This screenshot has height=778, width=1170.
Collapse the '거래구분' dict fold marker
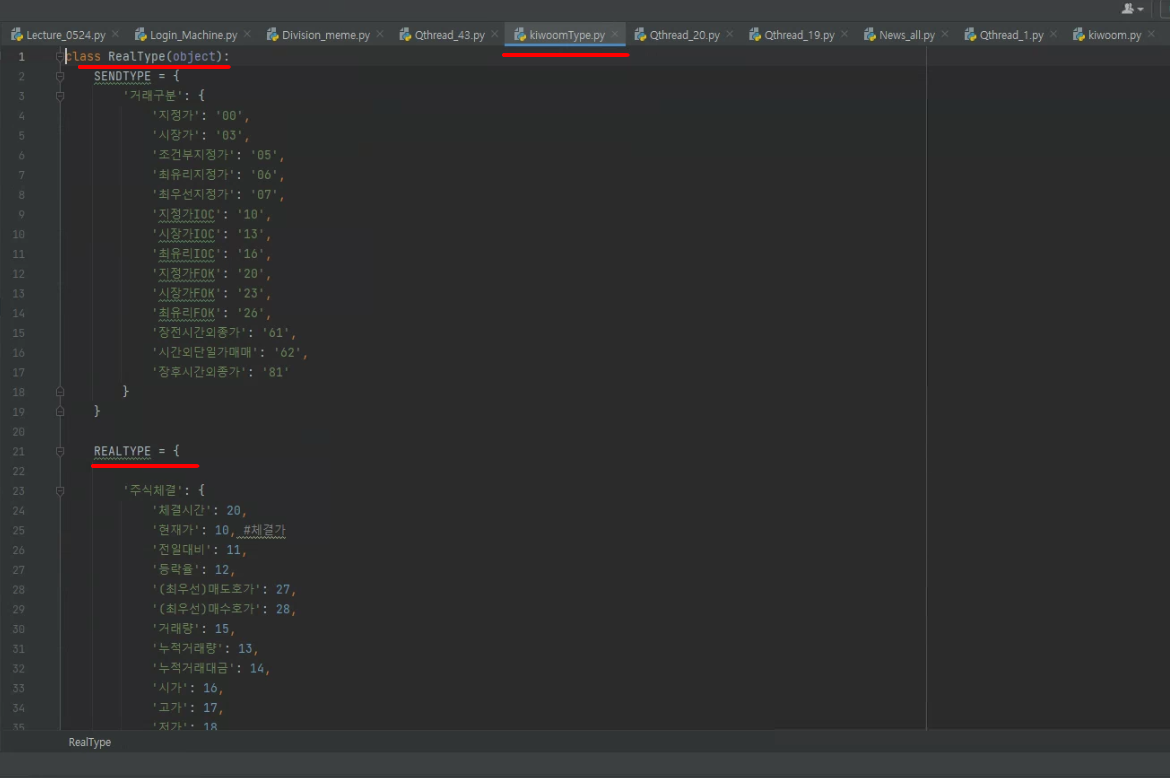click(x=60, y=96)
